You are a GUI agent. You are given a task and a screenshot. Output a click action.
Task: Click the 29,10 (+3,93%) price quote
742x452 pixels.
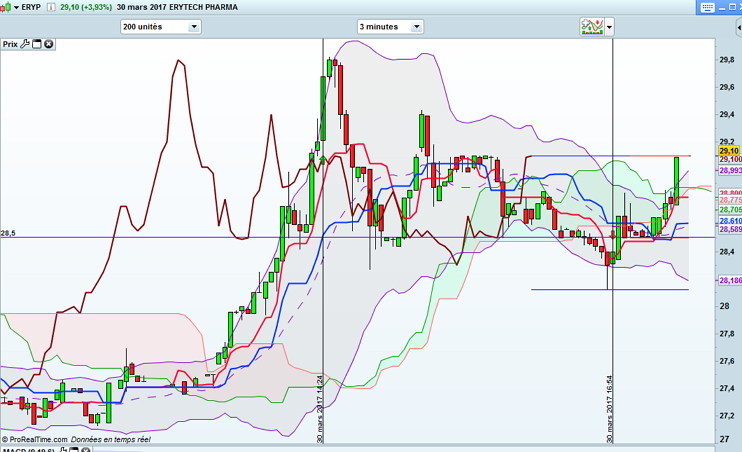[x=86, y=7]
